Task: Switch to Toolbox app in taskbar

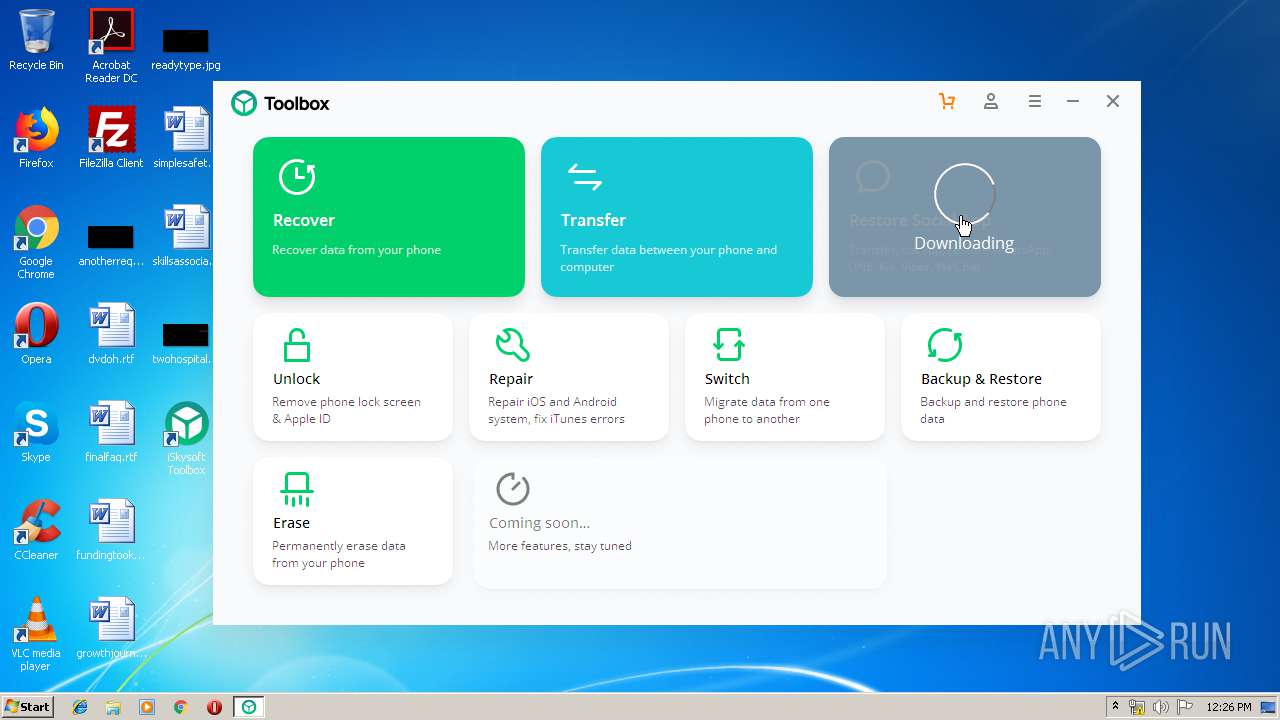Action: pyautogui.click(x=249, y=707)
